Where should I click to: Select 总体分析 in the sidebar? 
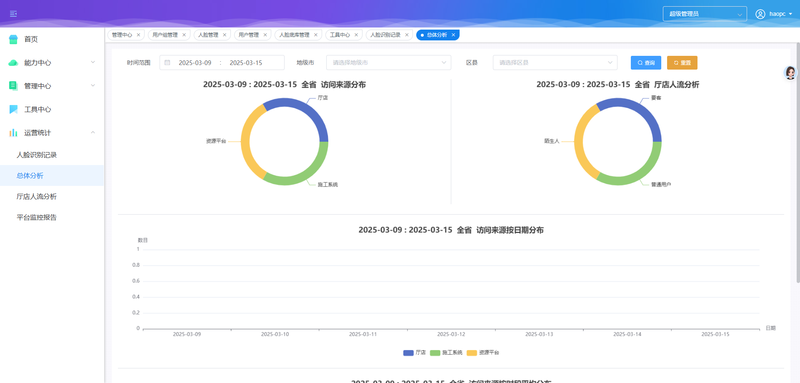coord(52,175)
